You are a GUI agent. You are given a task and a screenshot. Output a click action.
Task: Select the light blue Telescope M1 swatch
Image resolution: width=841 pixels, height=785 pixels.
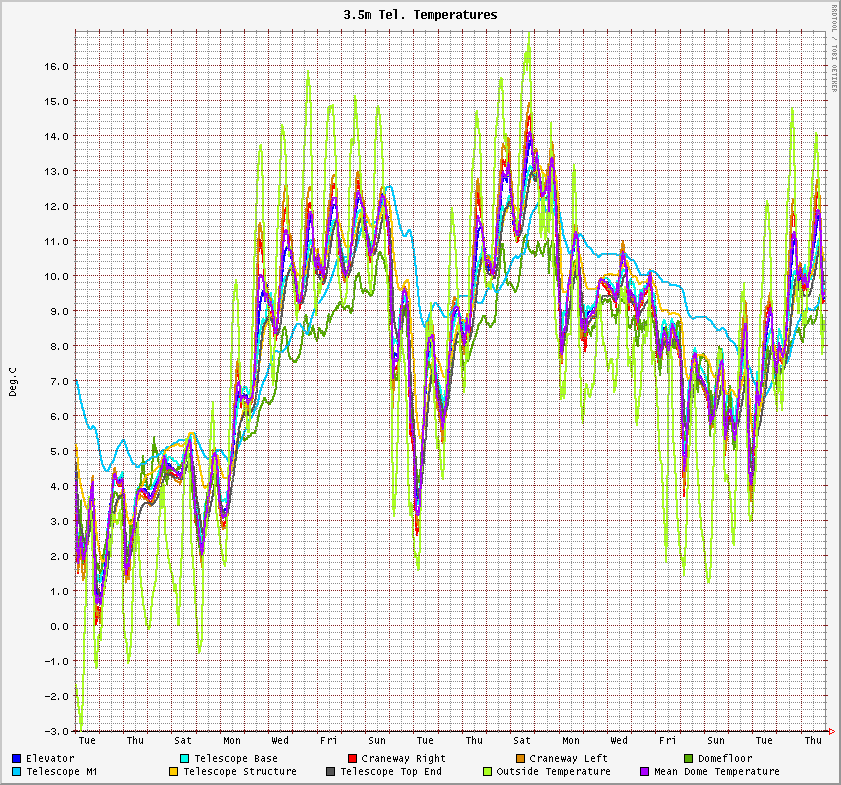[17, 772]
